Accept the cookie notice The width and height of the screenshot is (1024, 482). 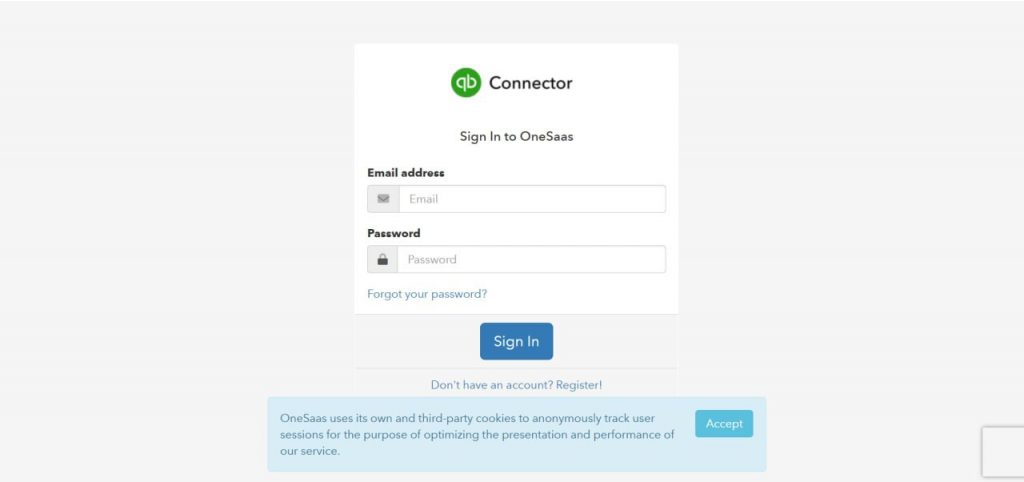[x=724, y=423]
